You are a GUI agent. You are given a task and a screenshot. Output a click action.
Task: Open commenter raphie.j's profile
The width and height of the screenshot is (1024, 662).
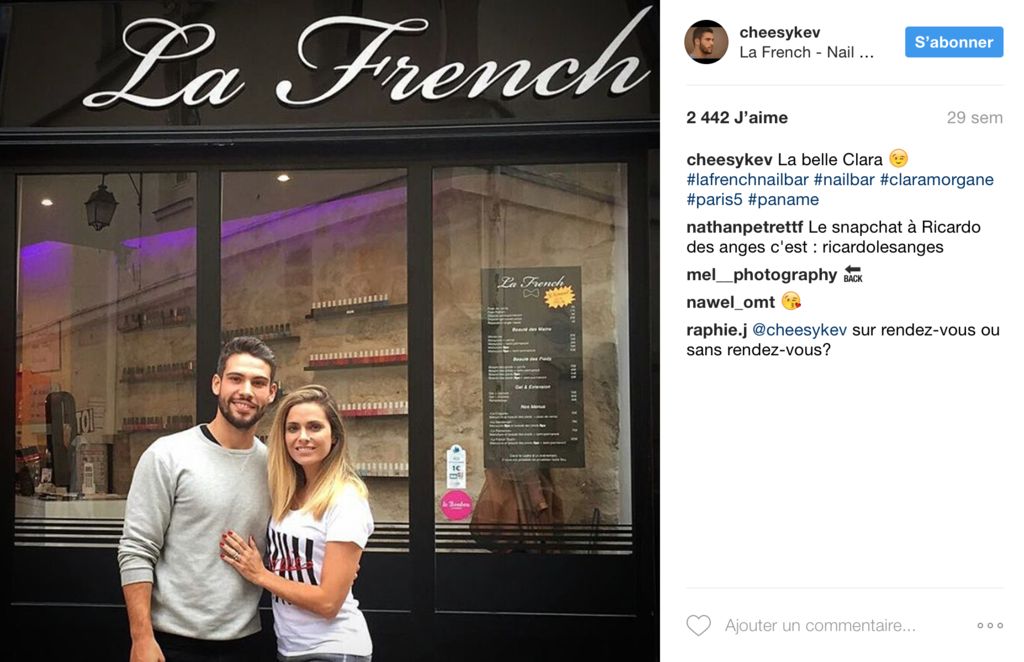tap(716, 330)
